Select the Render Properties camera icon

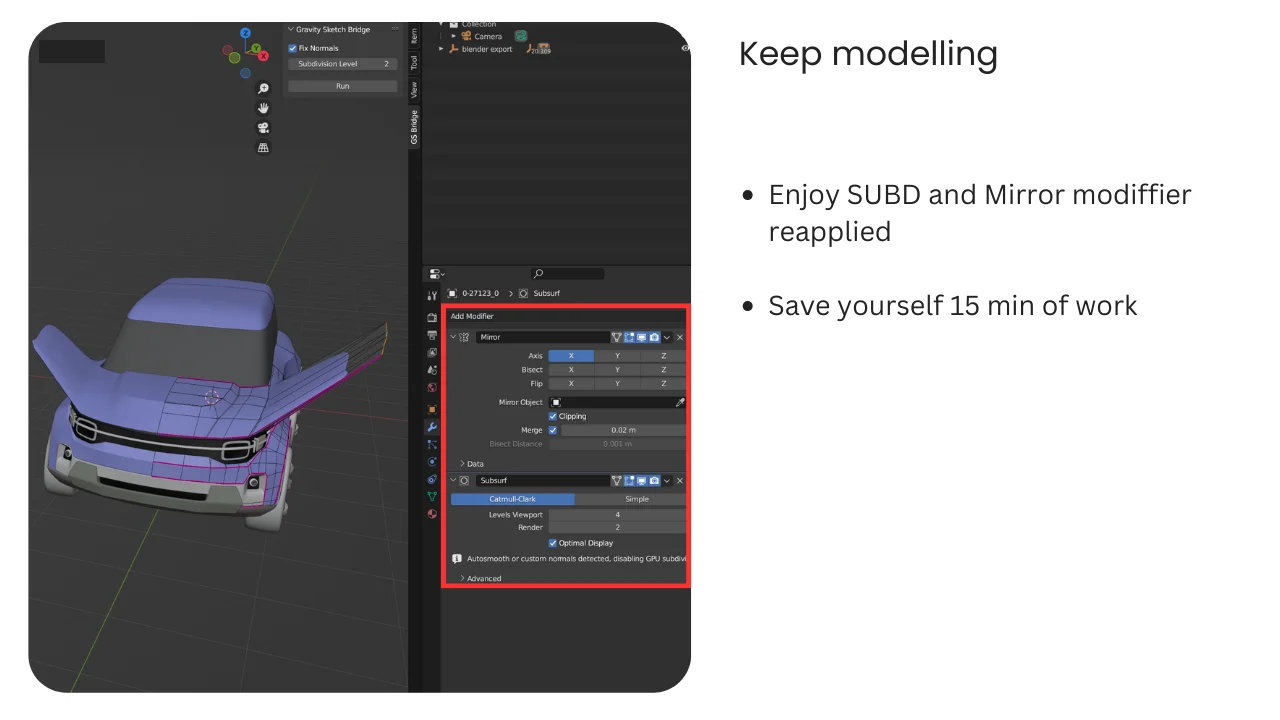431,318
